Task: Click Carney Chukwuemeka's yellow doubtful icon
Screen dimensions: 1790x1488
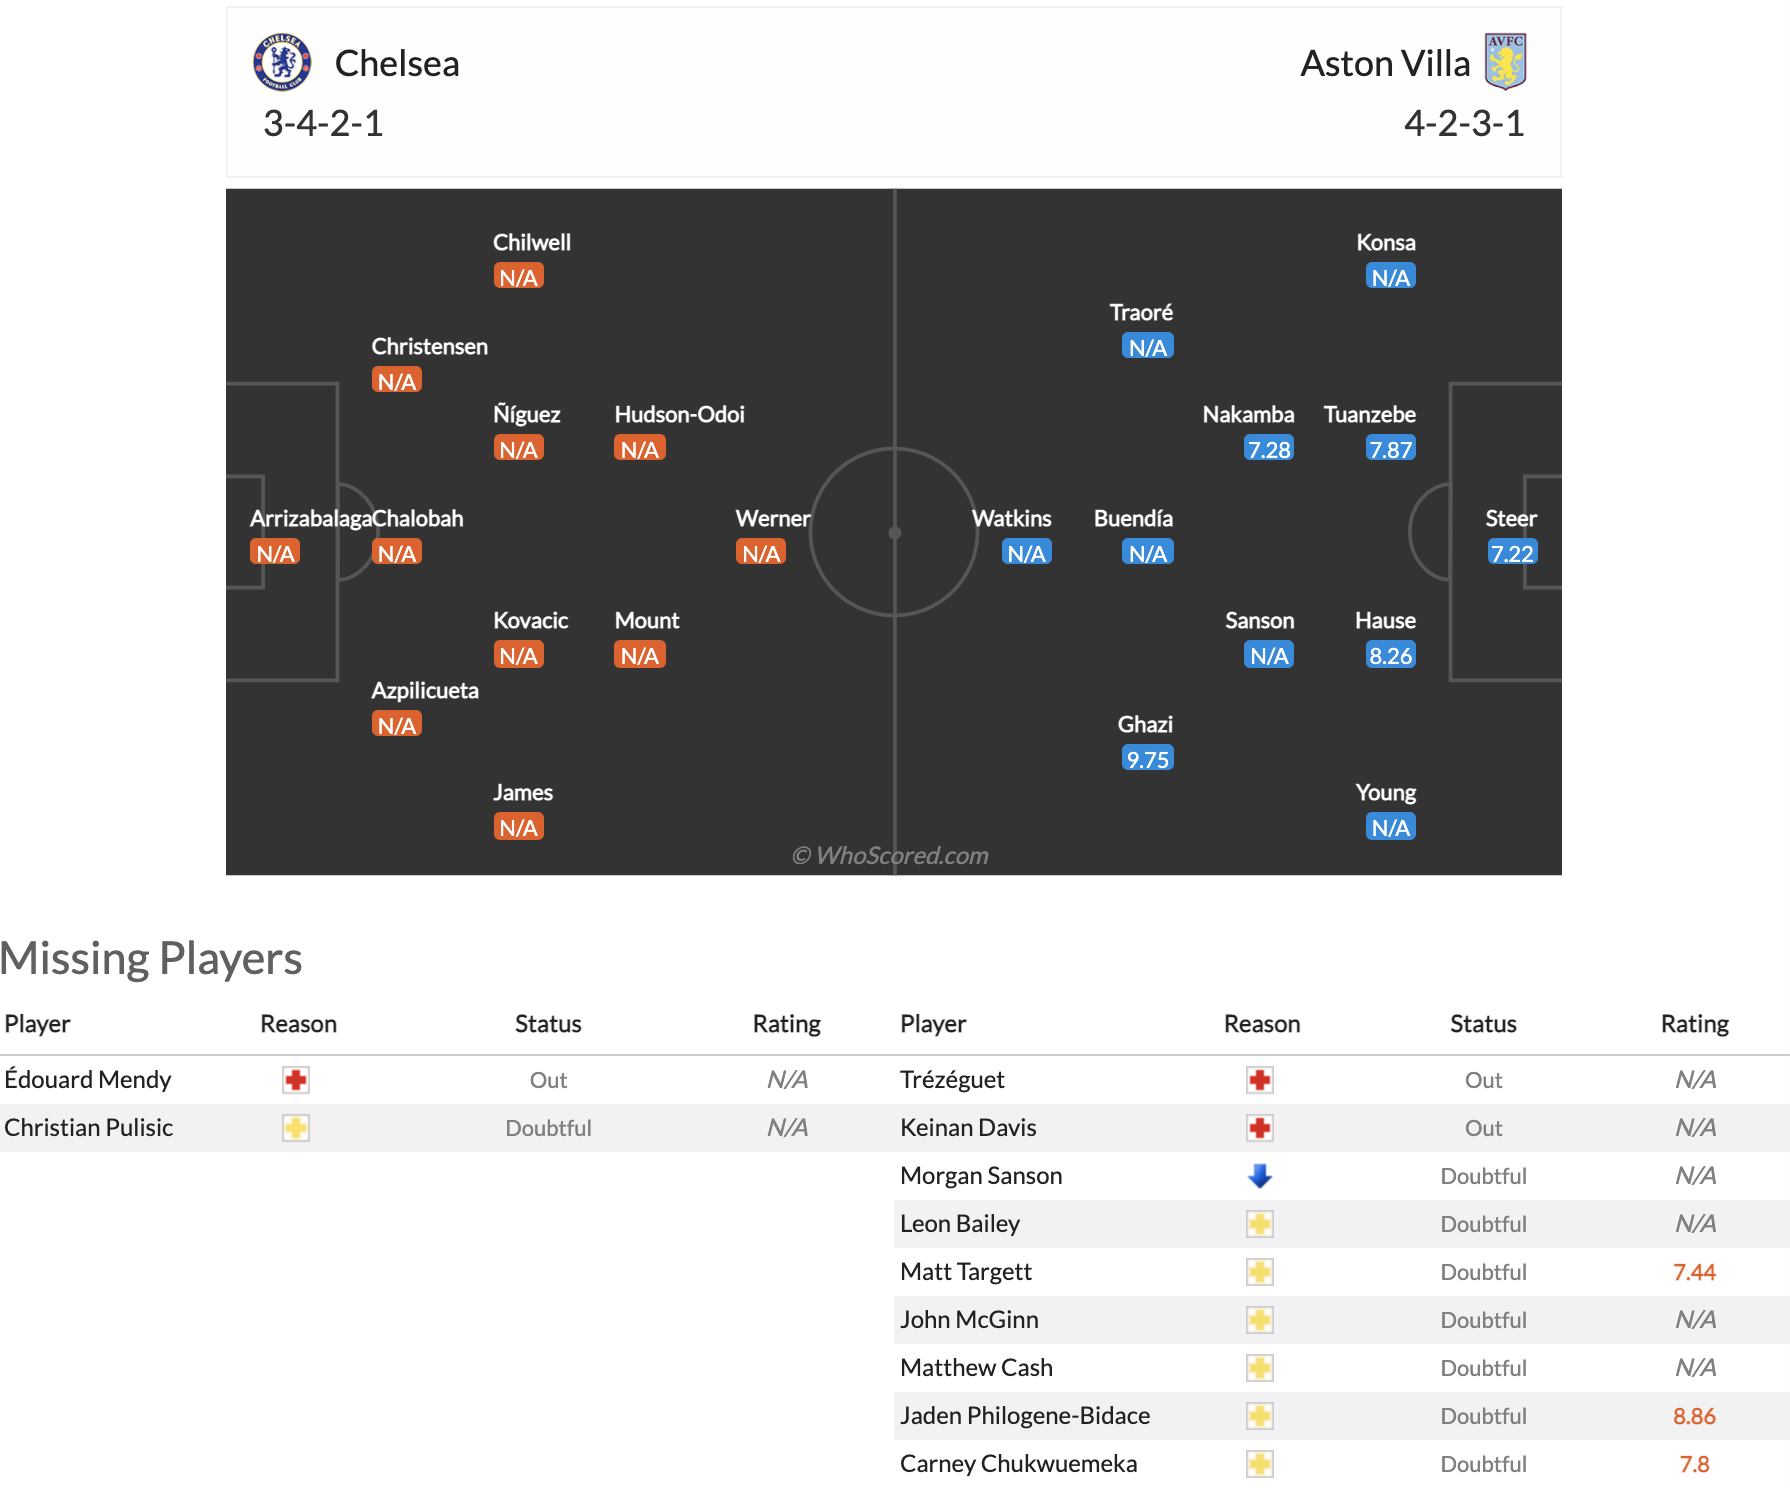Action: [x=1260, y=1464]
